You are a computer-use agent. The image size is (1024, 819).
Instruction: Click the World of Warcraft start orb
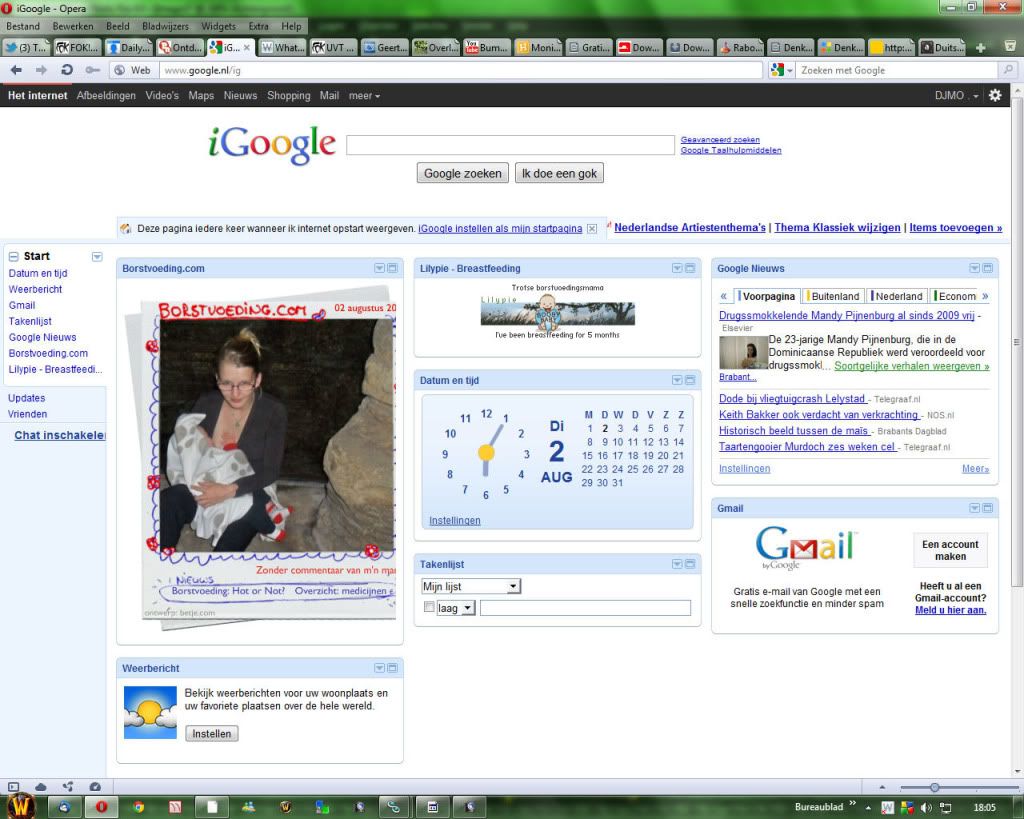21,805
